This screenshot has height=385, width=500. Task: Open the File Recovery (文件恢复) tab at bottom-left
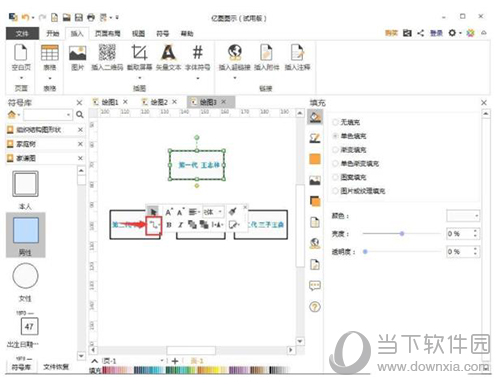pyautogui.click(x=56, y=367)
